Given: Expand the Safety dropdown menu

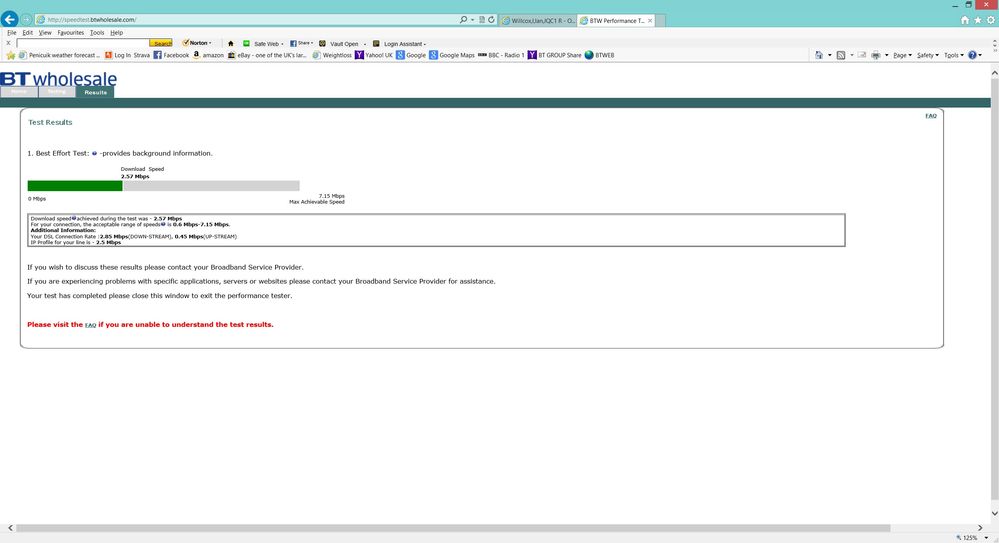Looking at the screenshot, I should (x=928, y=55).
